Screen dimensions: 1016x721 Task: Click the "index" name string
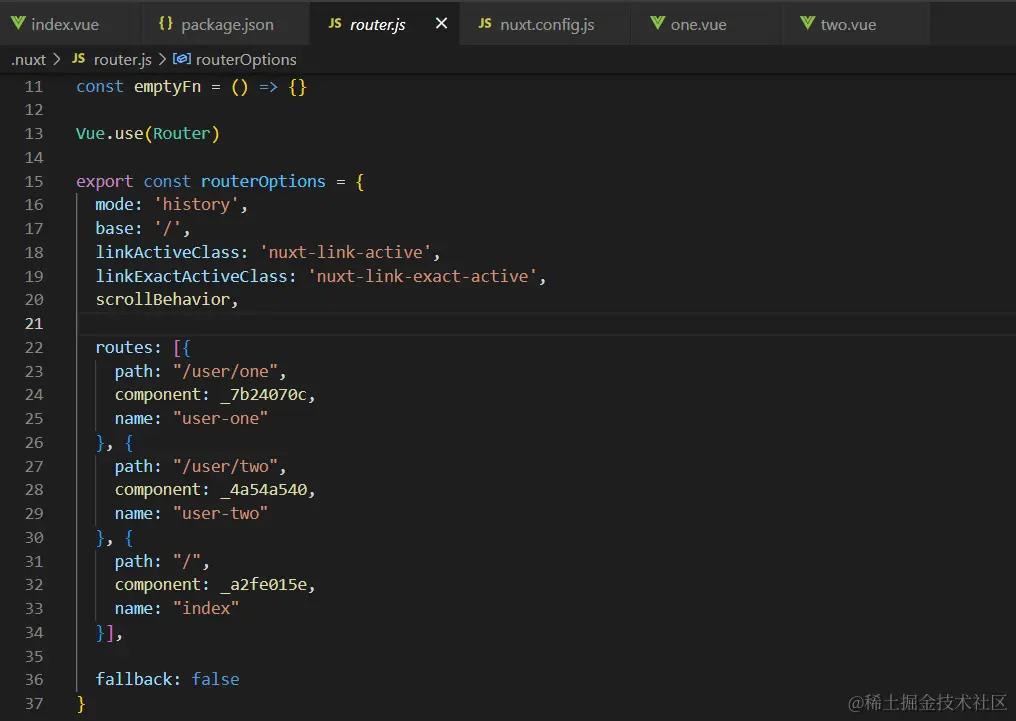[x=206, y=608]
